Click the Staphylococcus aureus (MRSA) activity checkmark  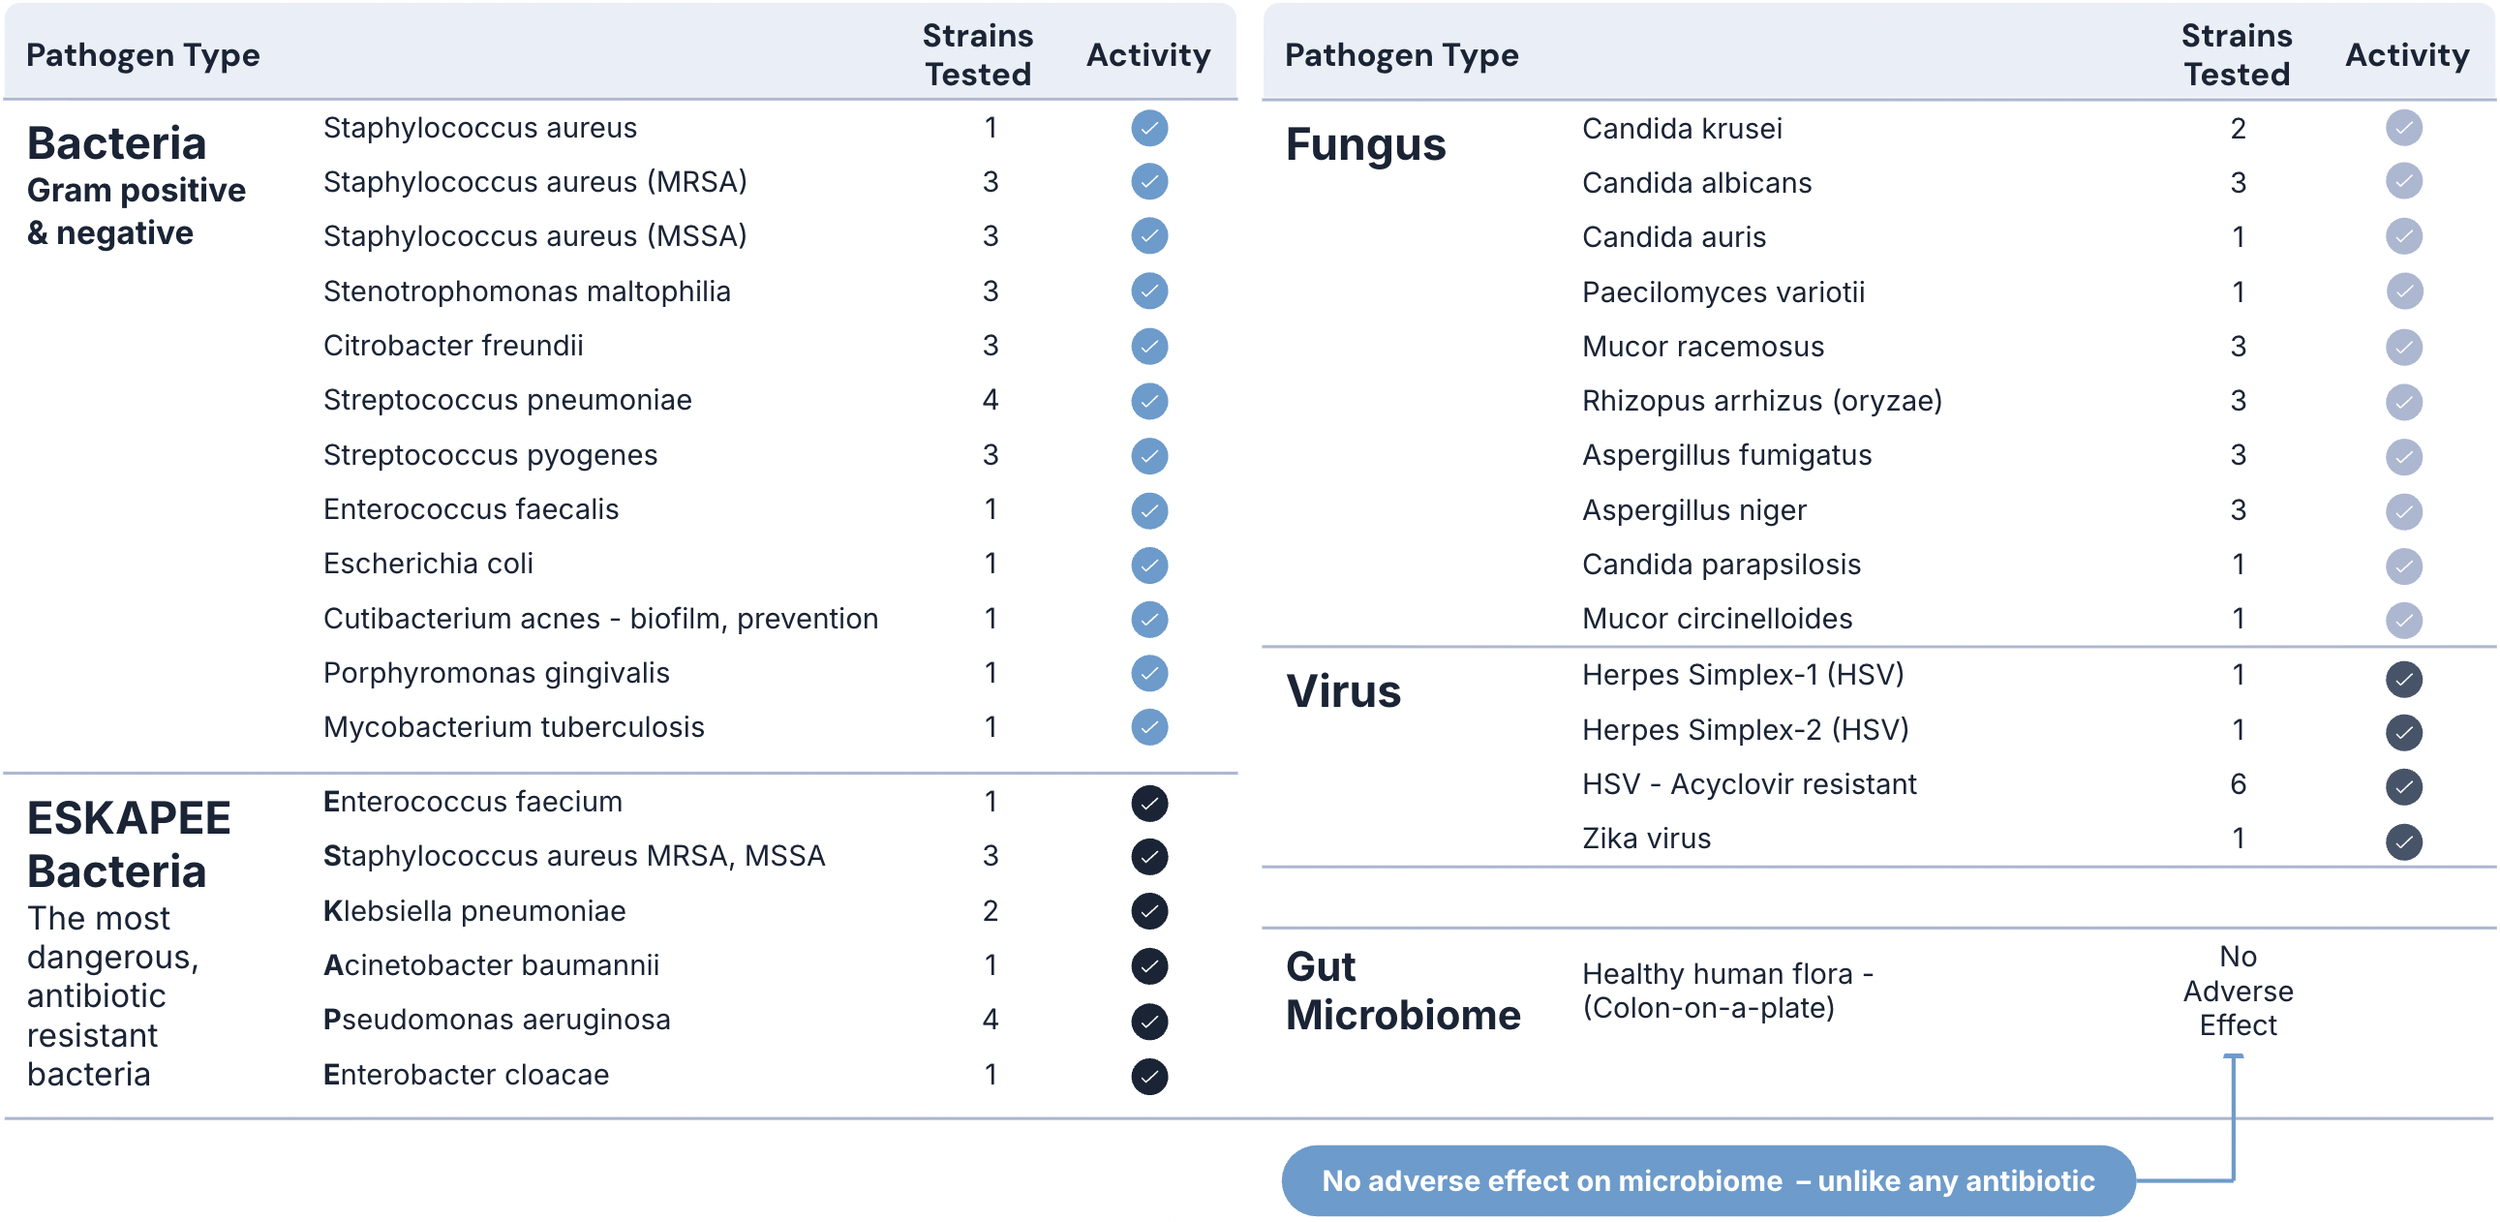1149,182
